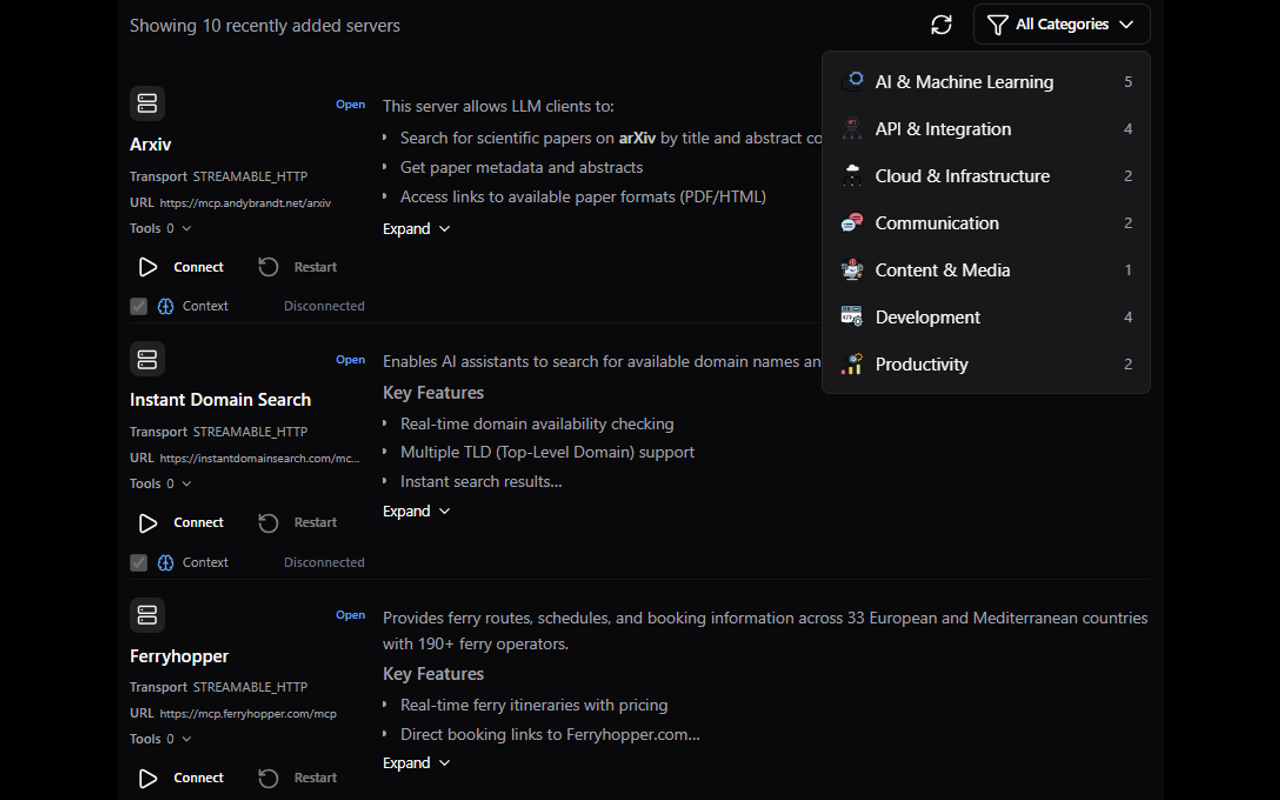Screen dimensions: 1280x800
Task: Click the Arxiv server icon
Action: (x=147, y=103)
